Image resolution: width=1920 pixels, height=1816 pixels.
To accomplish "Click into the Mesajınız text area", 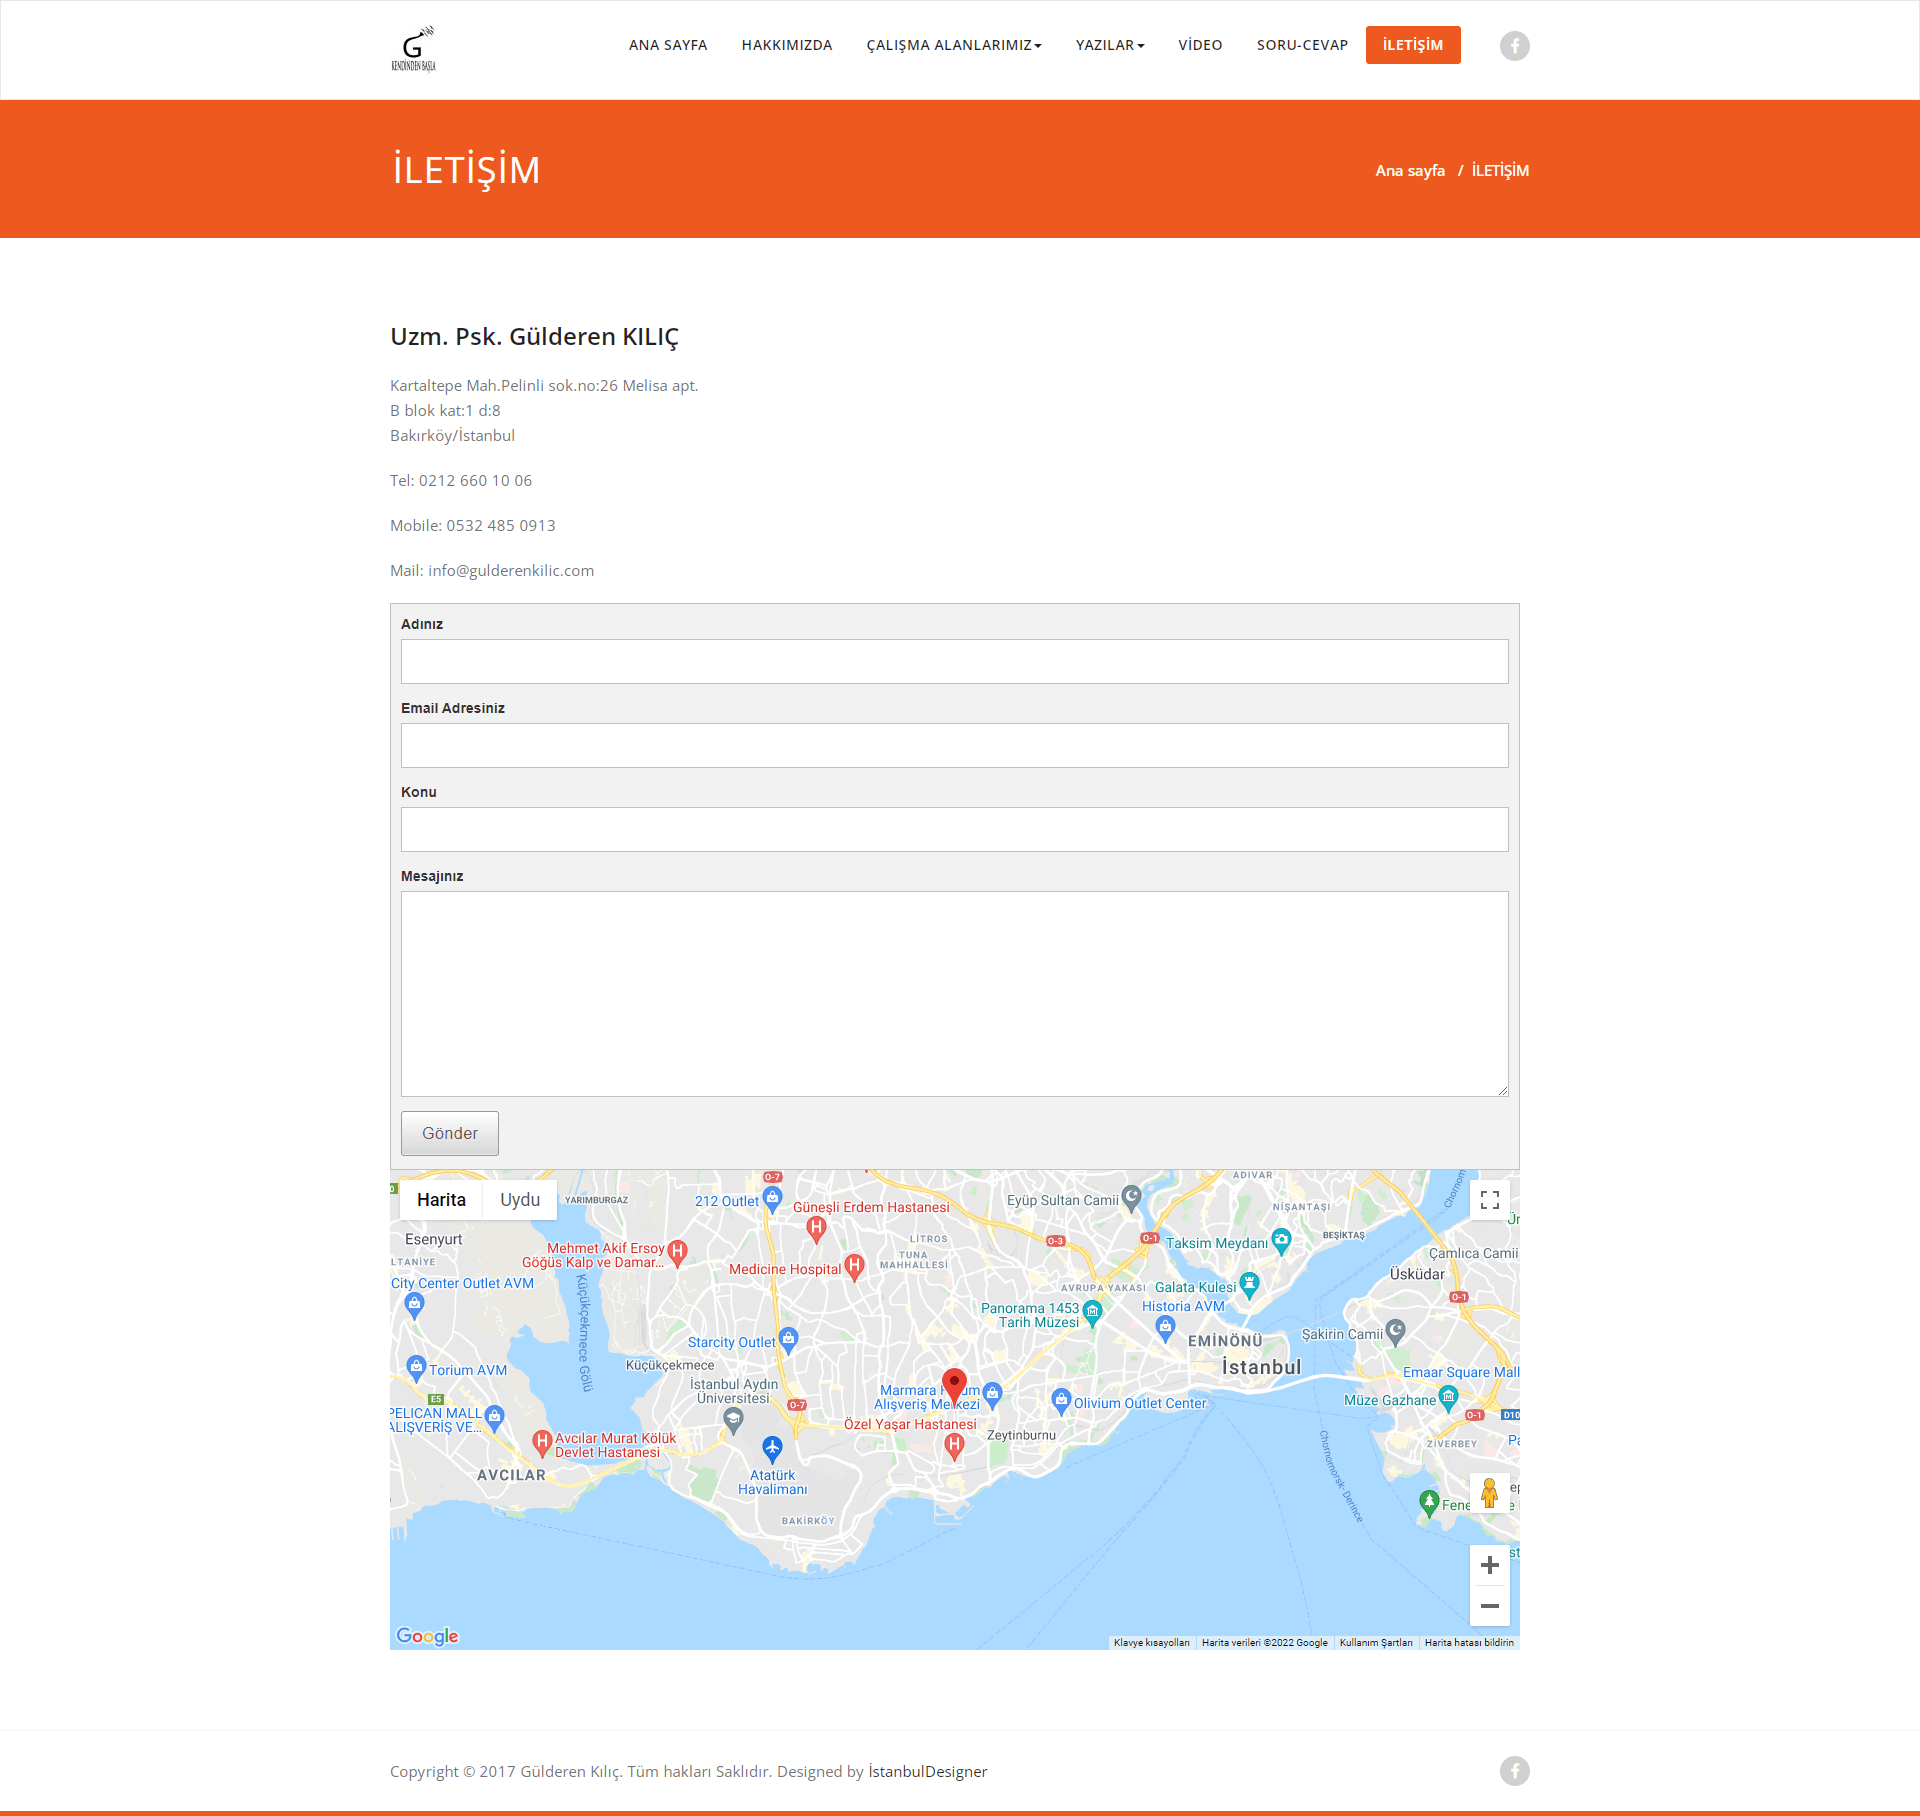I will pyautogui.click(x=955, y=994).
